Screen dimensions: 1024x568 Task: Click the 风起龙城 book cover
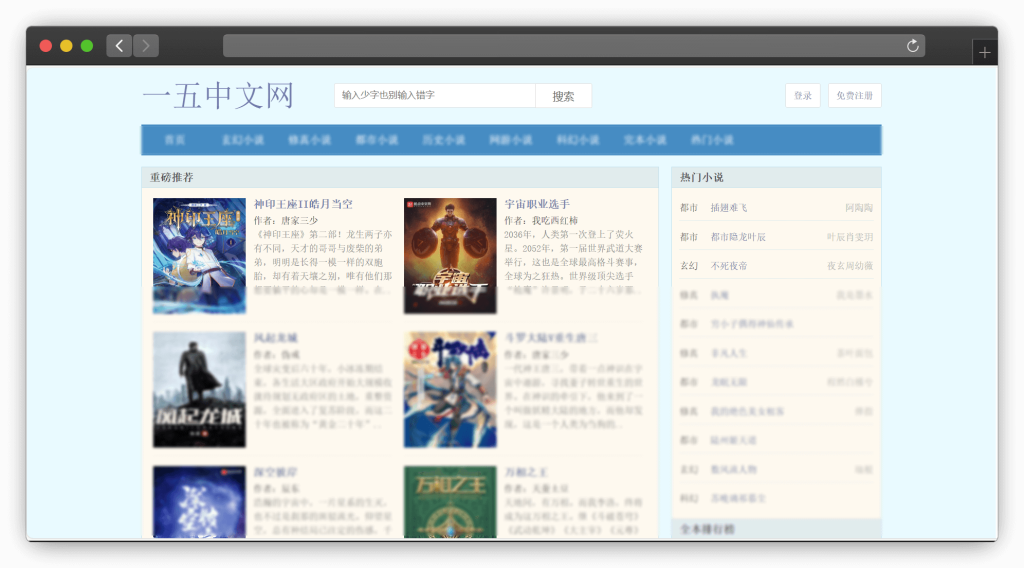tap(199, 390)
